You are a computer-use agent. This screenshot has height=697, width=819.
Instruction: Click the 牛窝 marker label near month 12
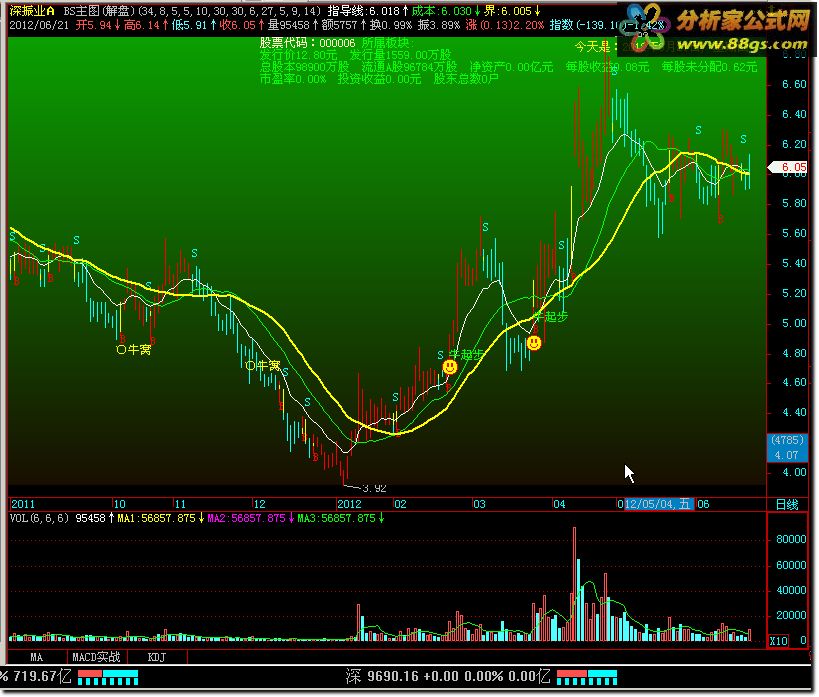pos(263,365)
